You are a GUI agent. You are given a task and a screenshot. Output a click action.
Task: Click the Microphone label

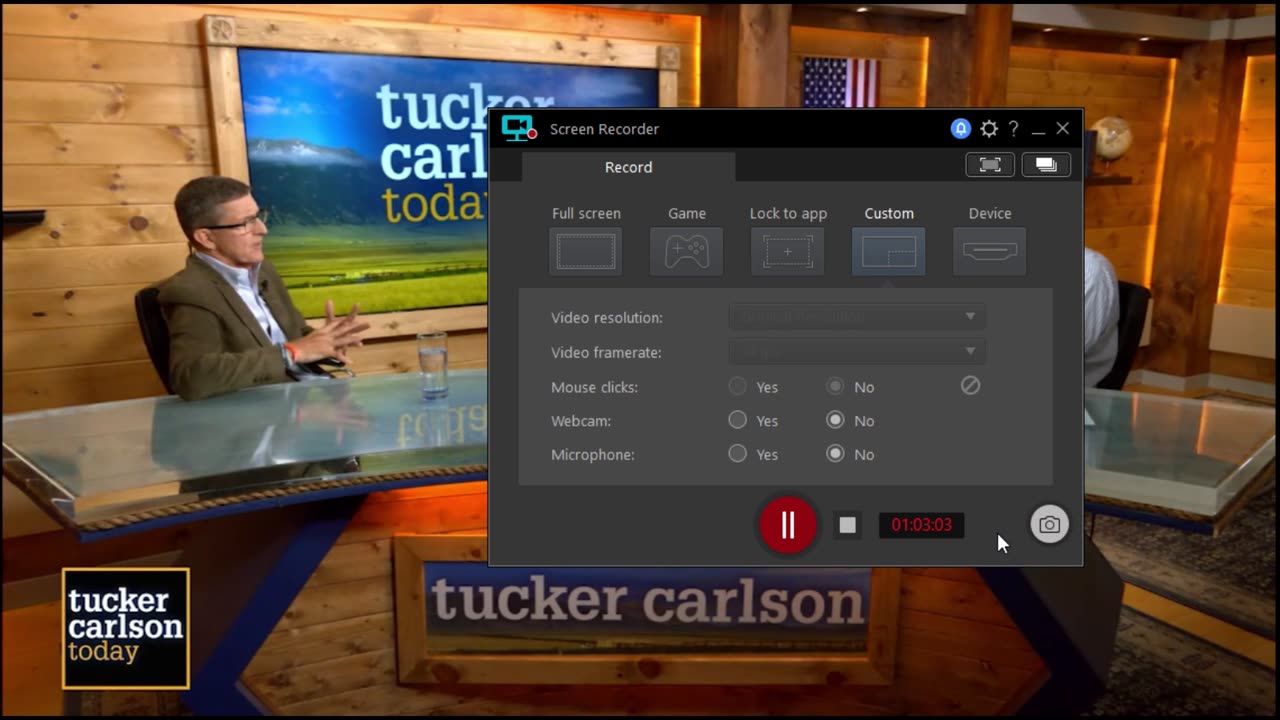593,455
